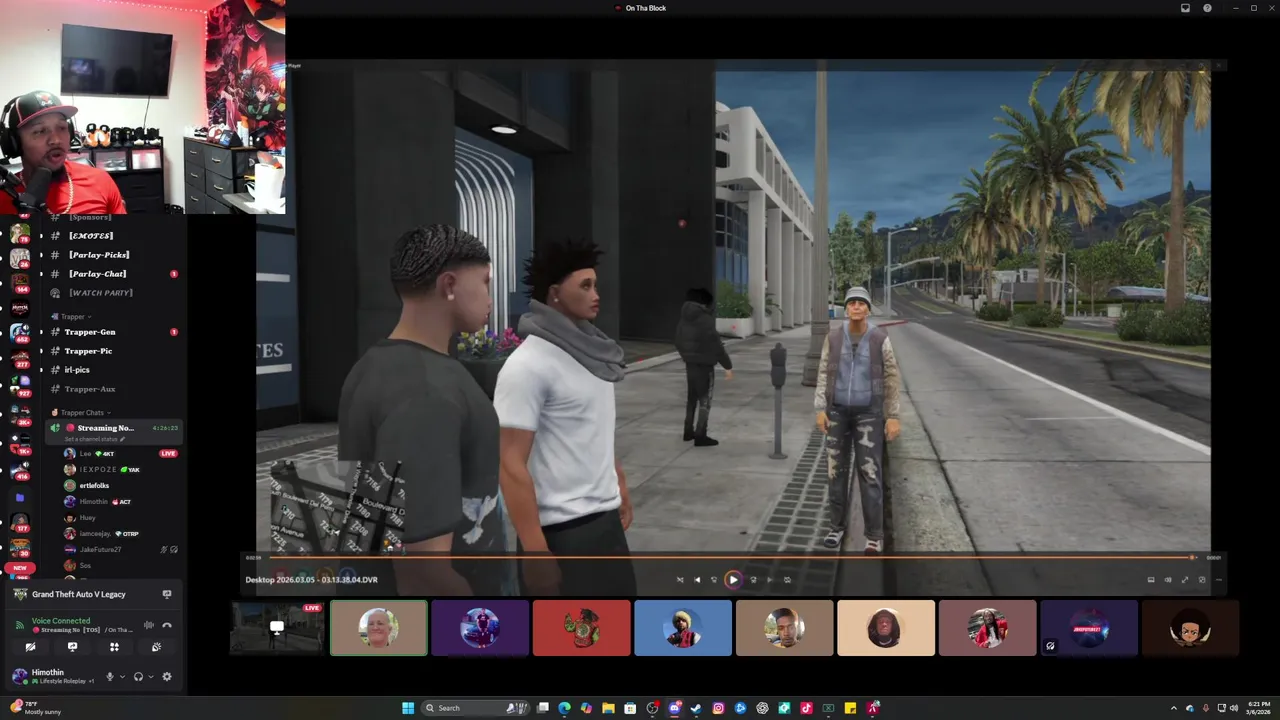Open headphones output options dropdown
The image size is (1280, 720).
pos(151,677)
